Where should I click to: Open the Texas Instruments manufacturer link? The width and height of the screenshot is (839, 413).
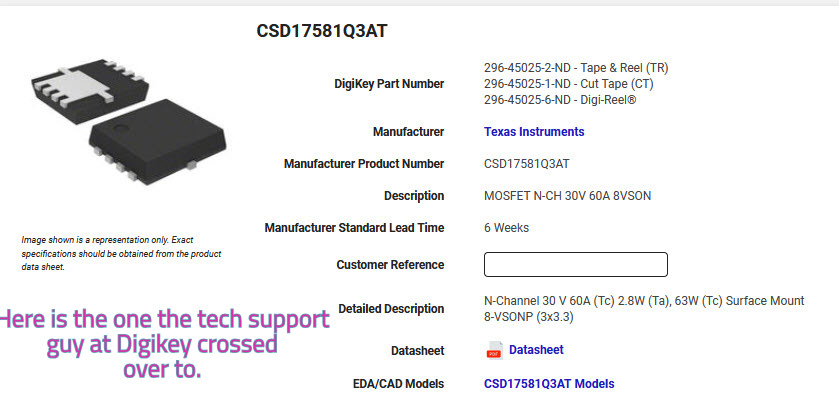click(534, 132)
